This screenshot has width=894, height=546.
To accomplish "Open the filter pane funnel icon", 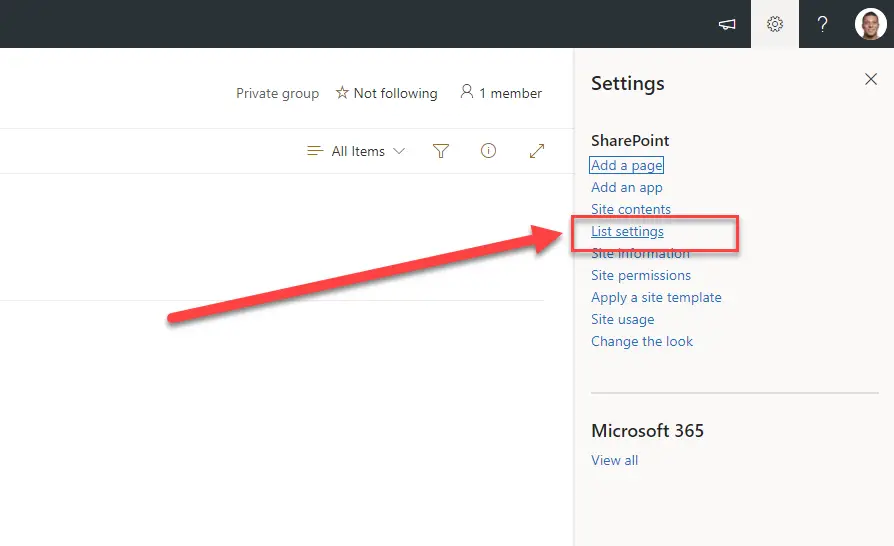I will (x=441, y=151).
